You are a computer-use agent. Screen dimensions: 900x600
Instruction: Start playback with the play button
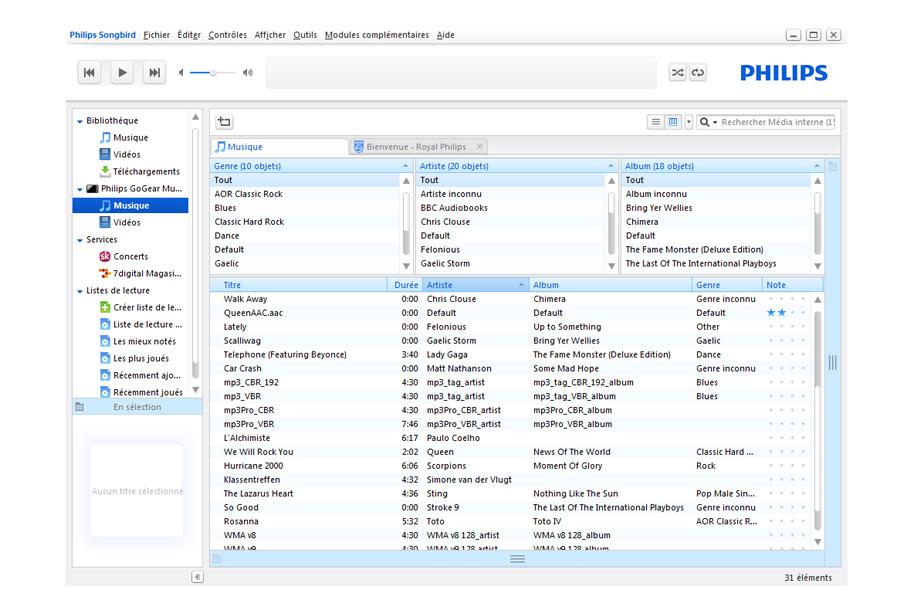122,73
